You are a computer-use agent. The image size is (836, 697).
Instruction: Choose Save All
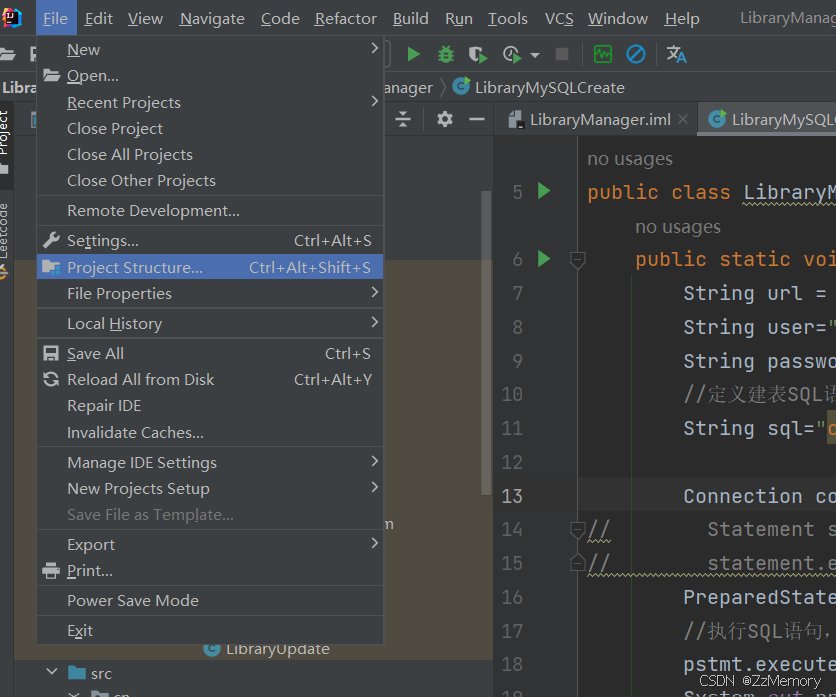210,354
